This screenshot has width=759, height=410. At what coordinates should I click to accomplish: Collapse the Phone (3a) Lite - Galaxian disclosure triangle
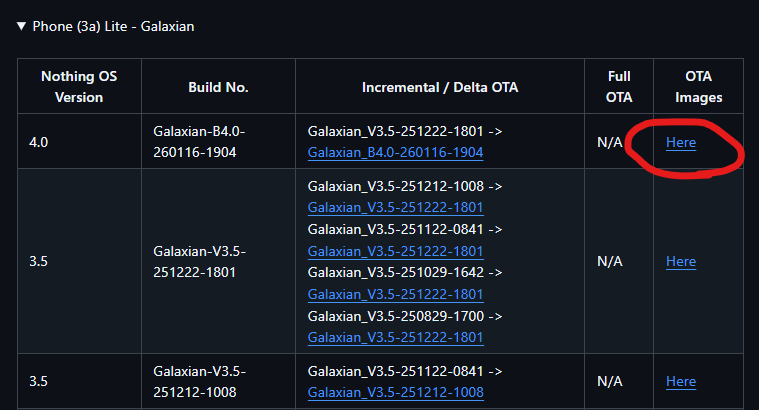click(21, 26)
